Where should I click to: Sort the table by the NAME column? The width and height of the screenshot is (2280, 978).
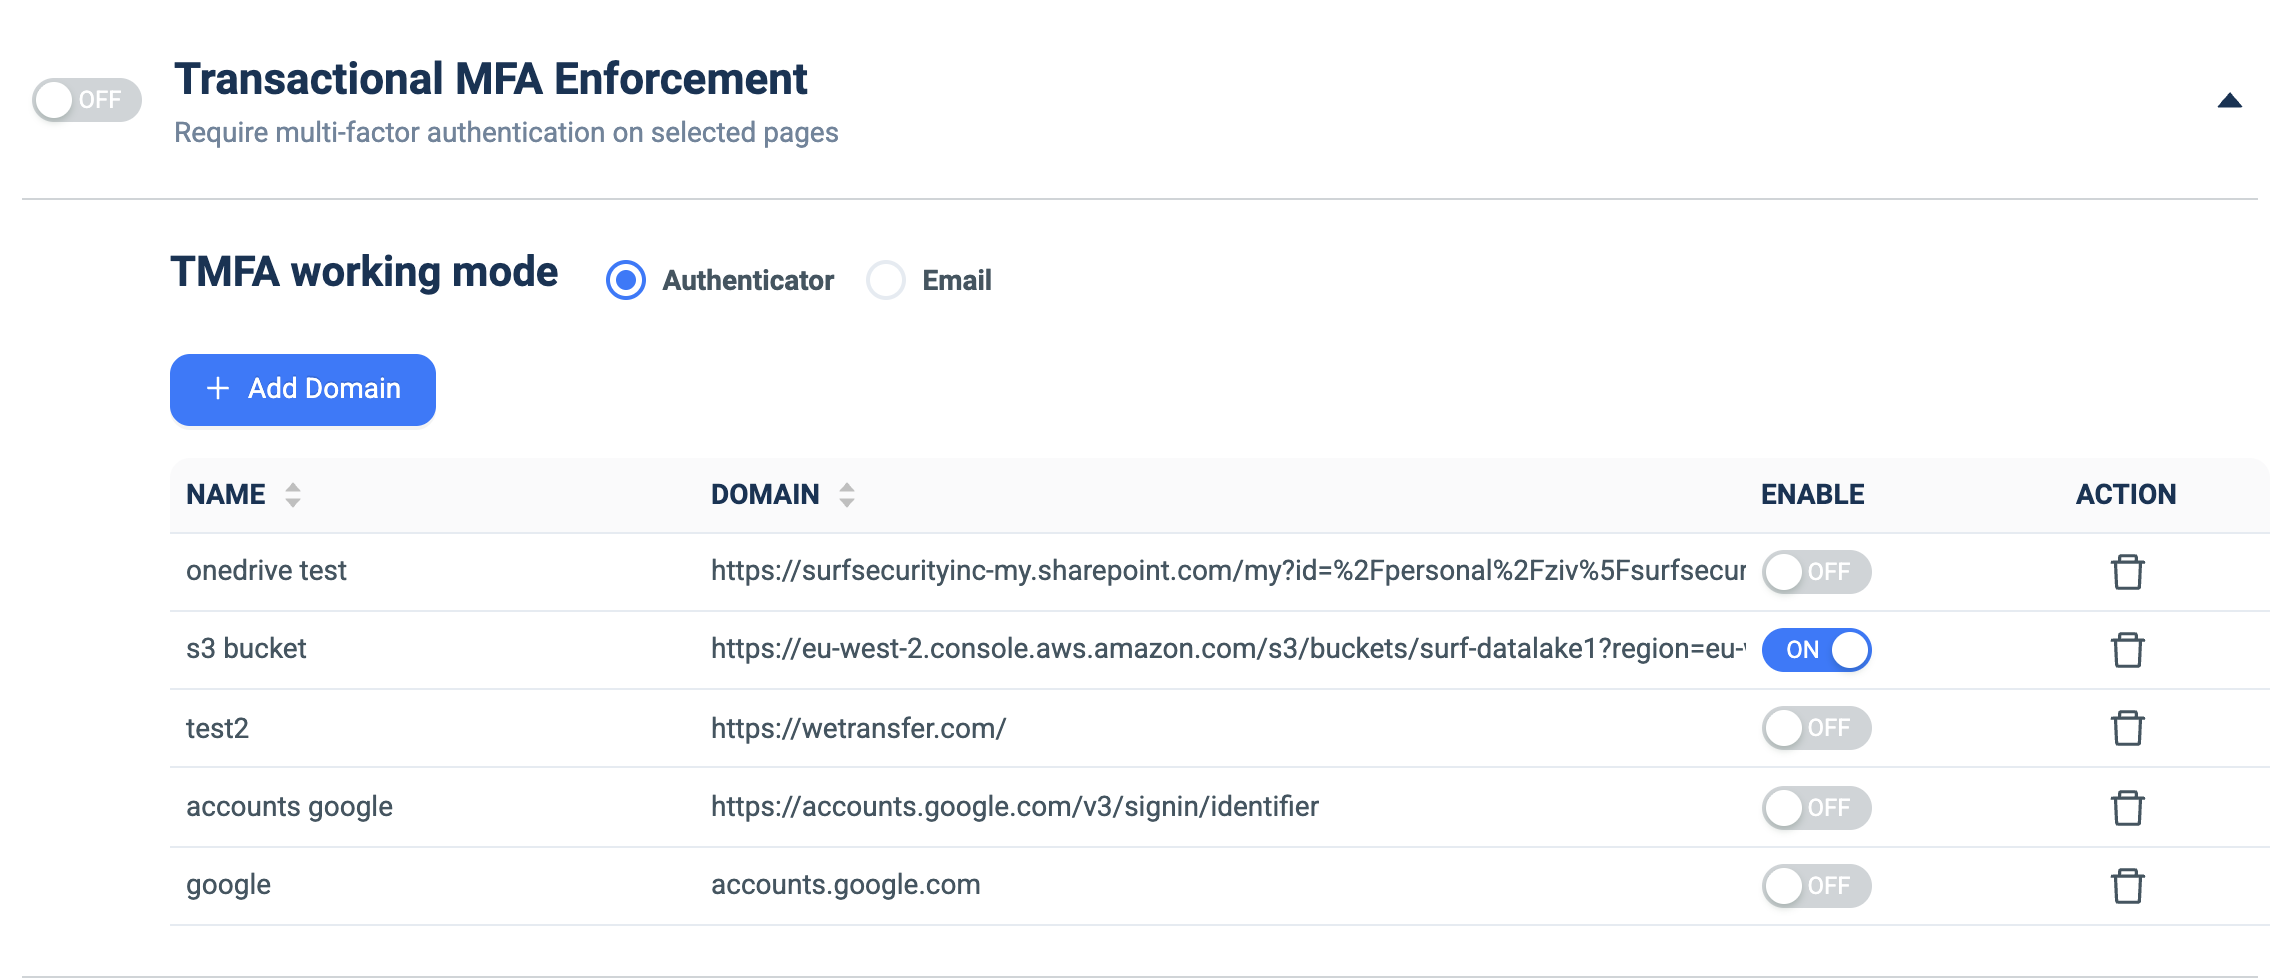(x=293, y=494)
